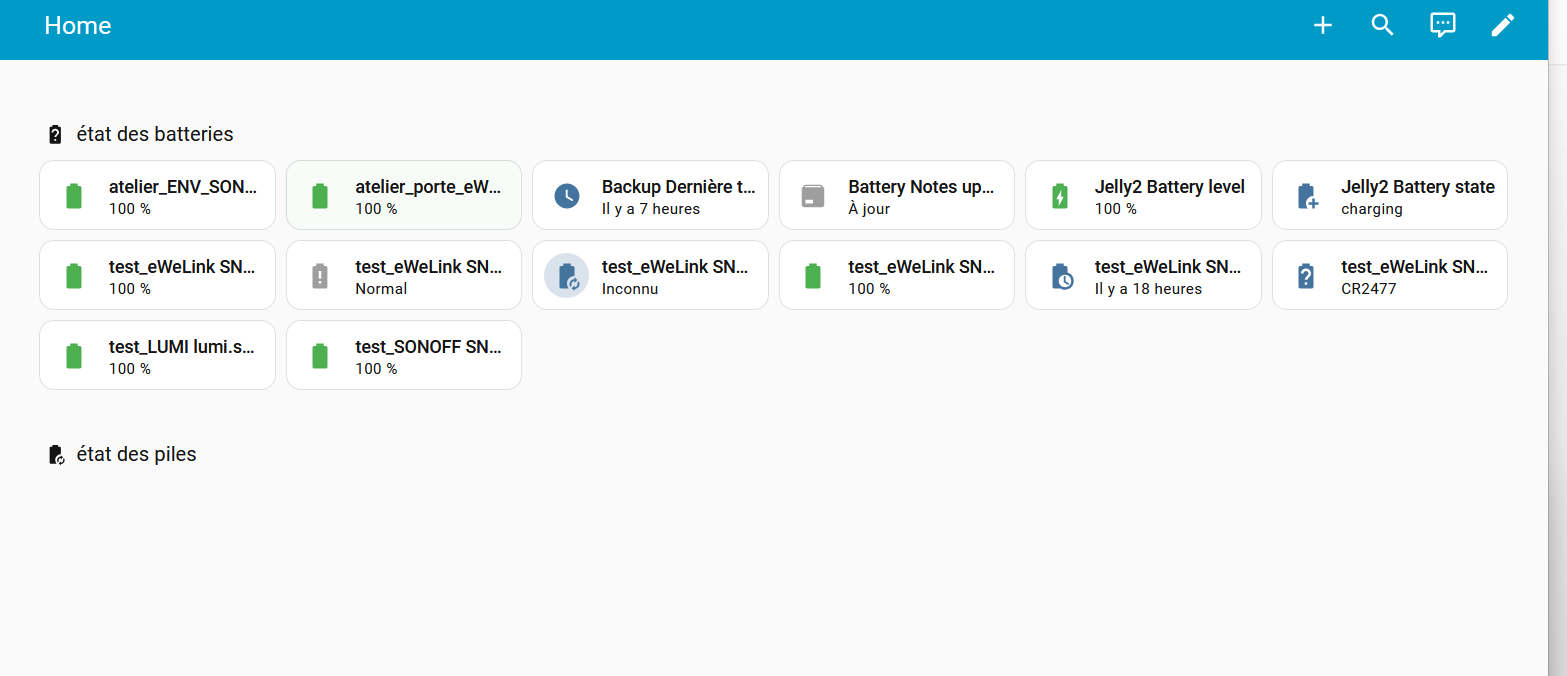Click the plus add icon in header
The height and width of the screenshot is (676, 1567).
tap(1322, 26)
